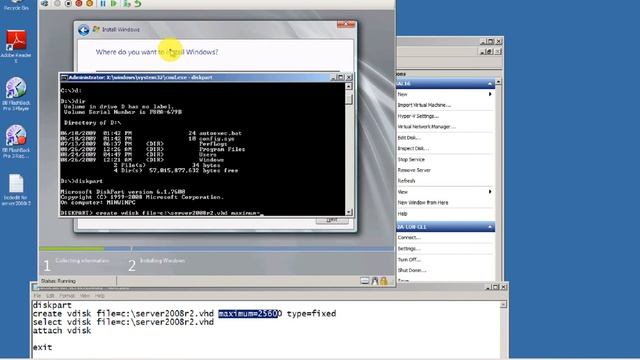Click the 'attach vdisk' line in Notepad
Viewport: 640px width, 360px height.
pyautogui.click(x=62, y=331)
